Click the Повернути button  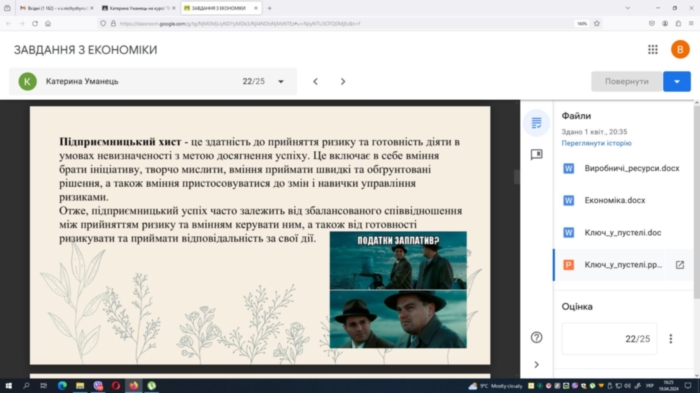coord(626,81)
